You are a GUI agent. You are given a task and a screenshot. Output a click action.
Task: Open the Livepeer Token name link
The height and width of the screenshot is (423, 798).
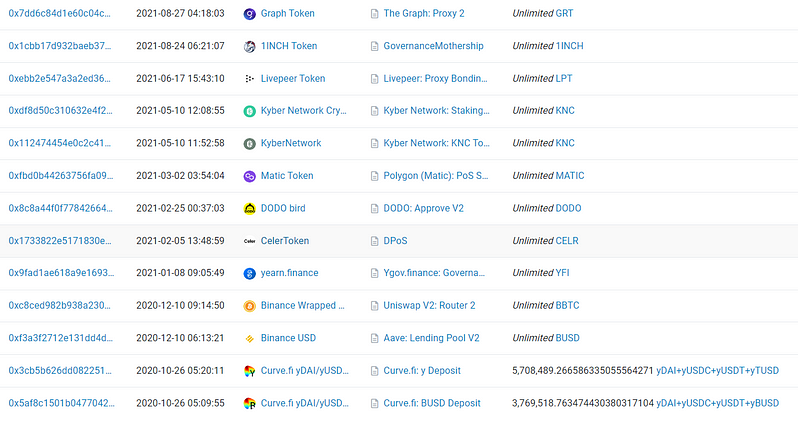[x=293, y=78]
